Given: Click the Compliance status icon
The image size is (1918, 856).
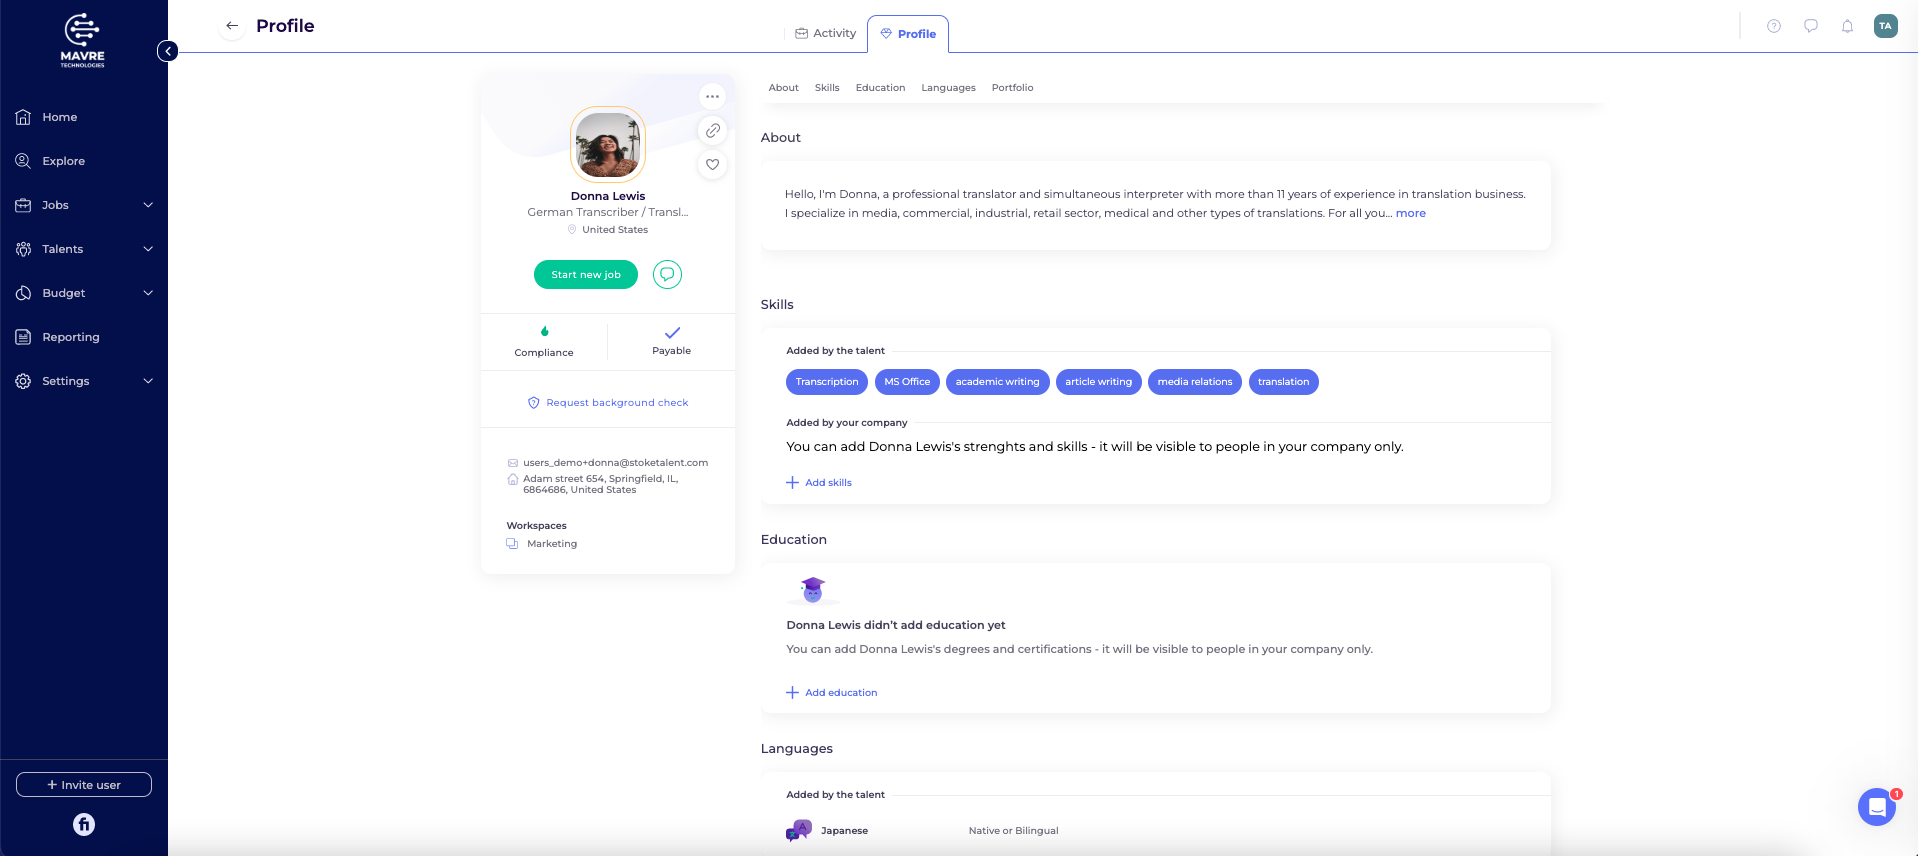Looking at the screenshot, I should coord(544,332).
